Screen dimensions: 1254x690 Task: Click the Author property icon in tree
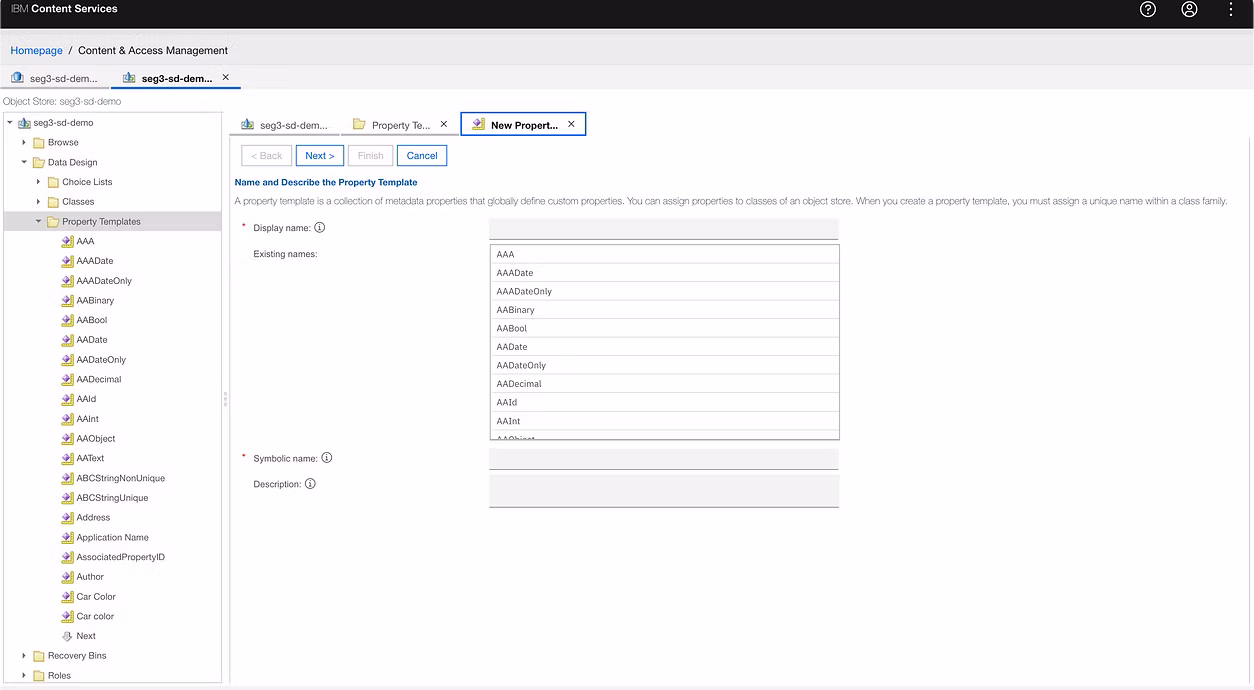(67, 577)
